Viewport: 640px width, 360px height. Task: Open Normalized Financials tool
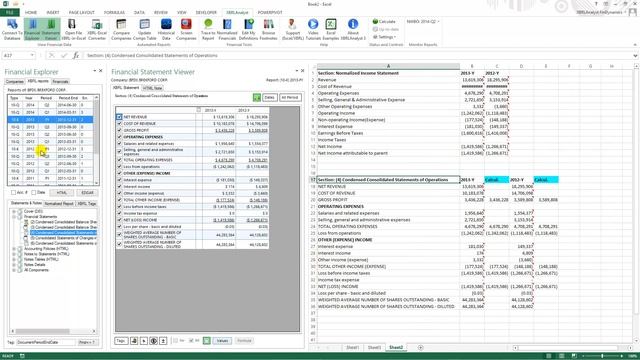[x=227, y=29]
